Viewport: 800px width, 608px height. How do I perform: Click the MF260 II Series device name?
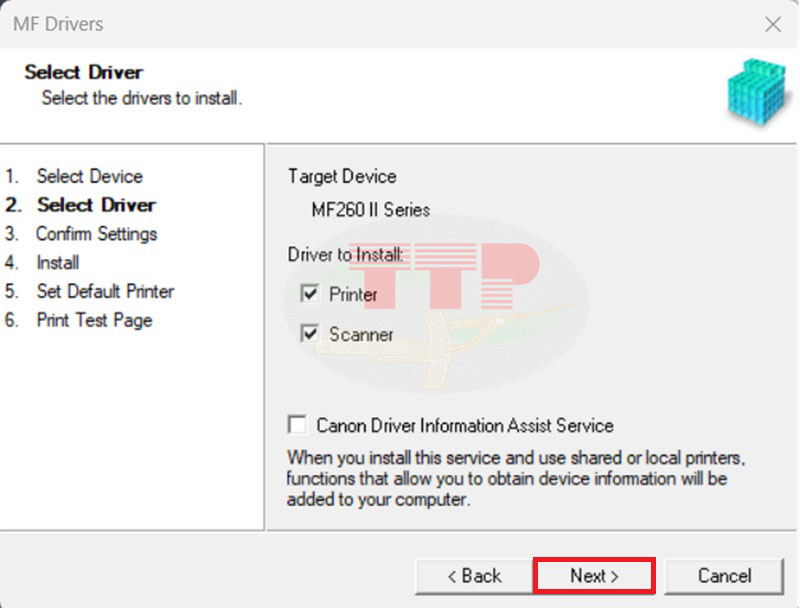[x=370, y=210]
